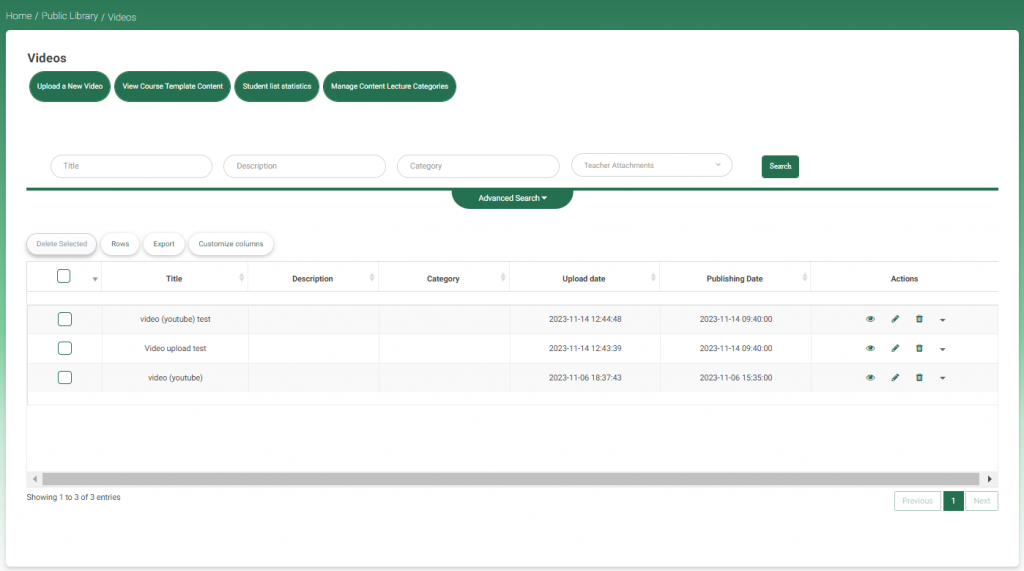View the 'Video upload test' entry via eye icon

pyautogui.click(x=870, y=348)
